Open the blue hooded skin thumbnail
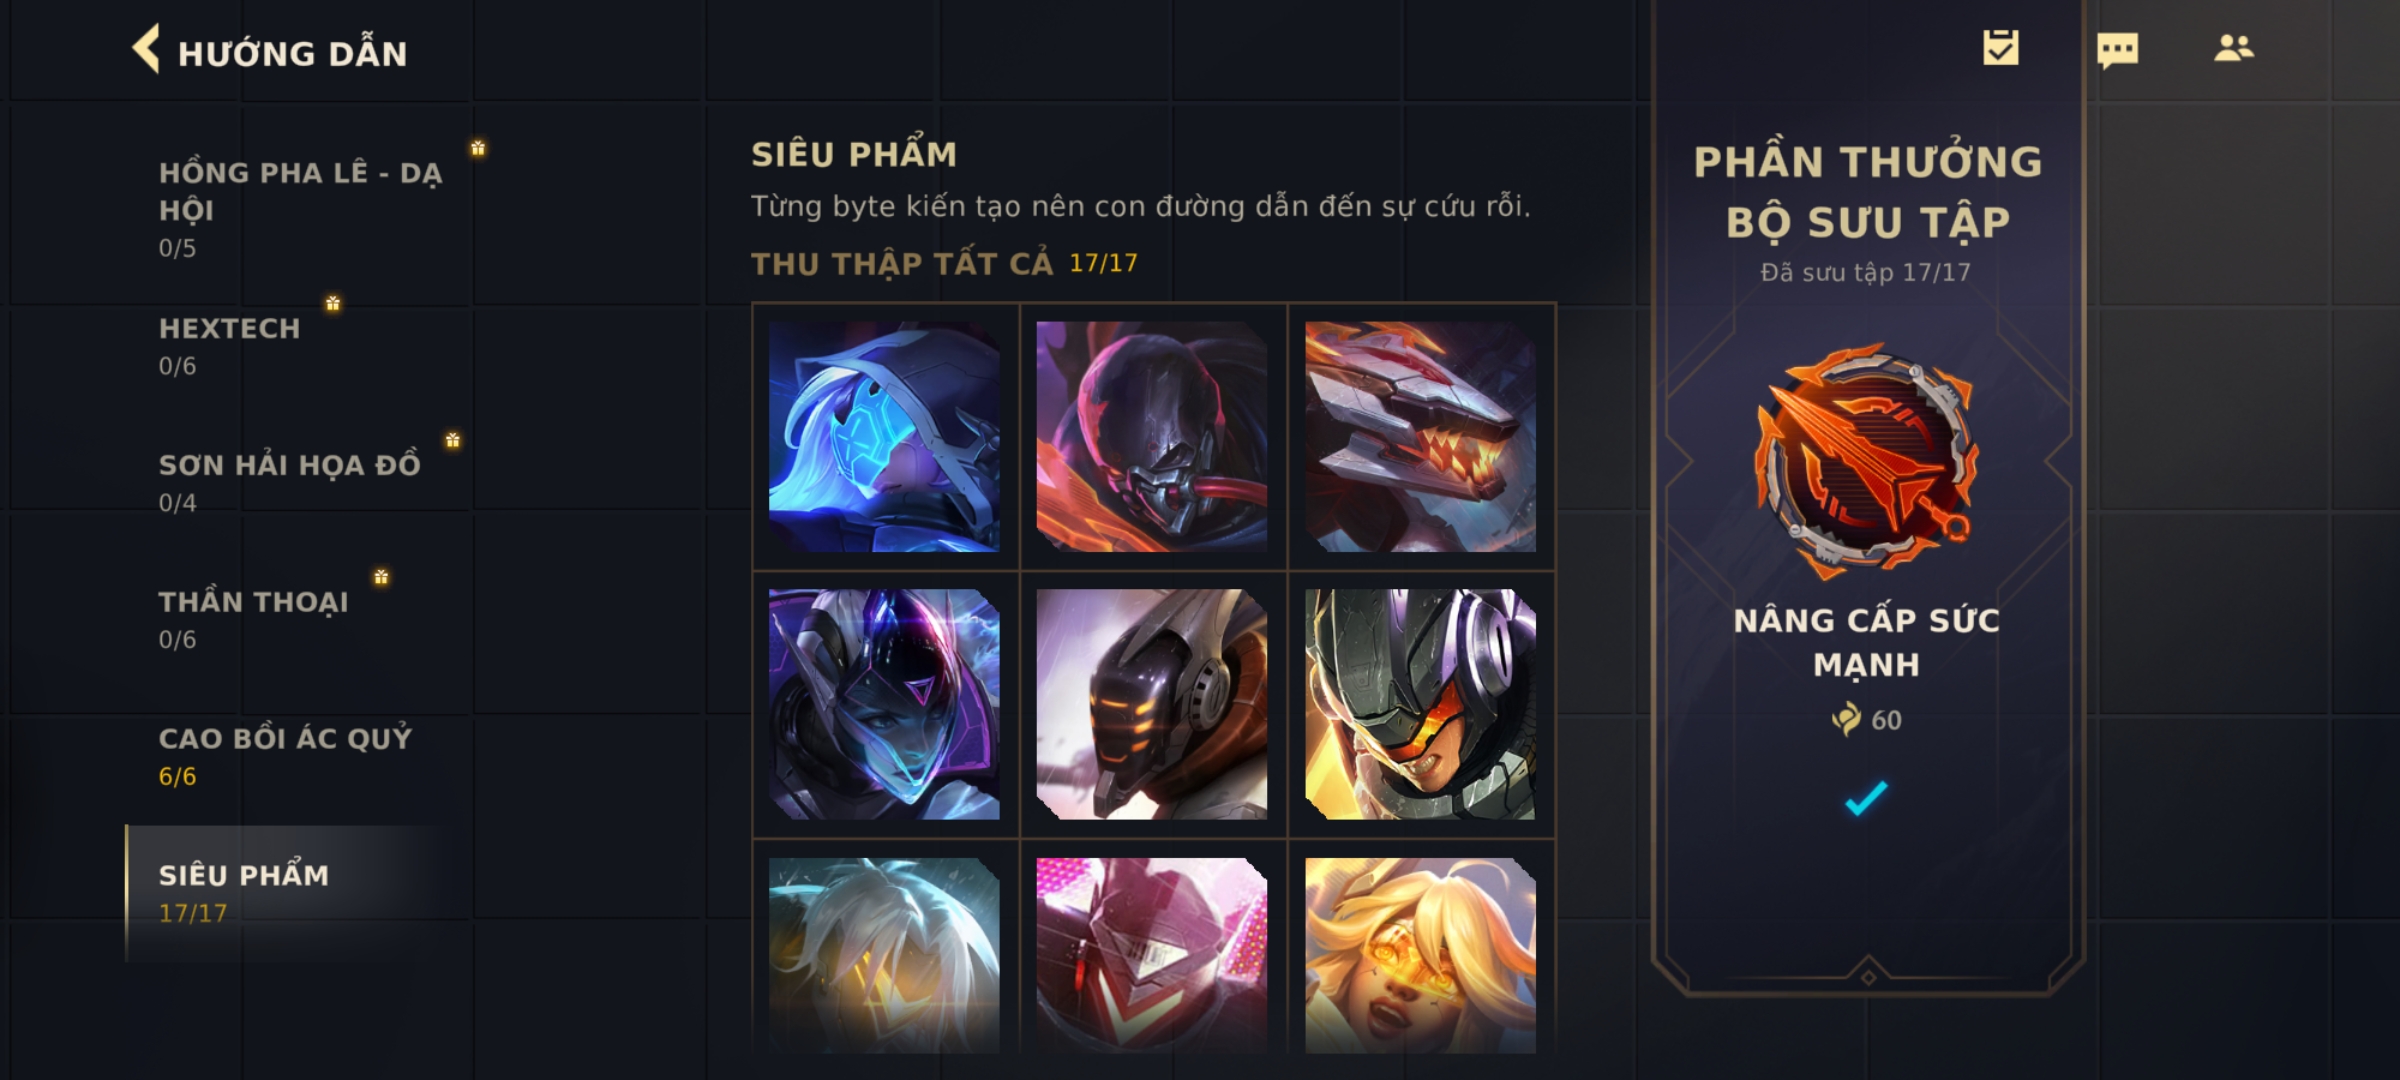The image size is (2400, 1080). coord(884,437)
